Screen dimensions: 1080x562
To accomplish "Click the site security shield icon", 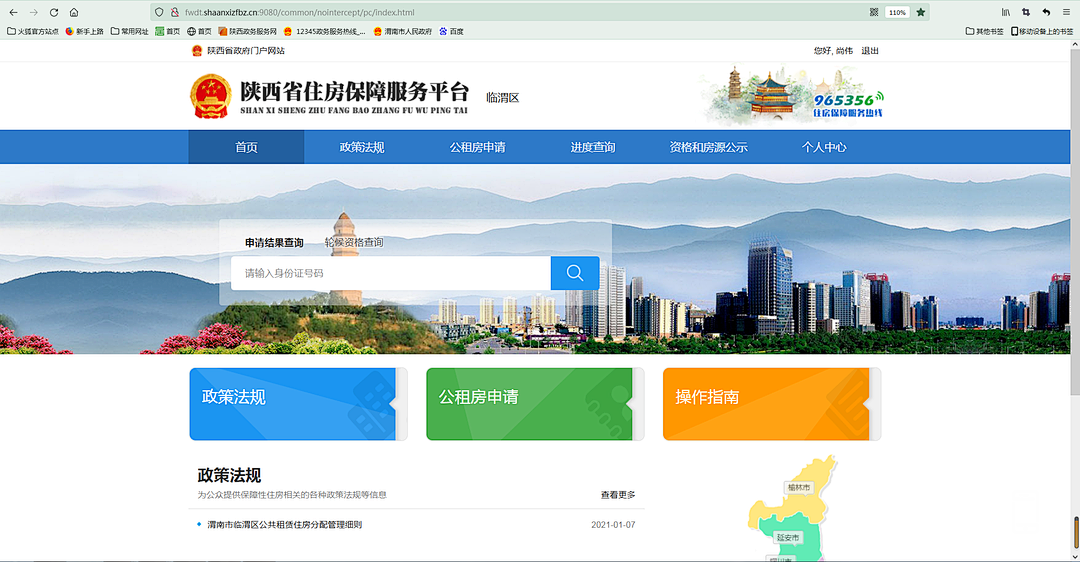I will click(x=159, y=12).
